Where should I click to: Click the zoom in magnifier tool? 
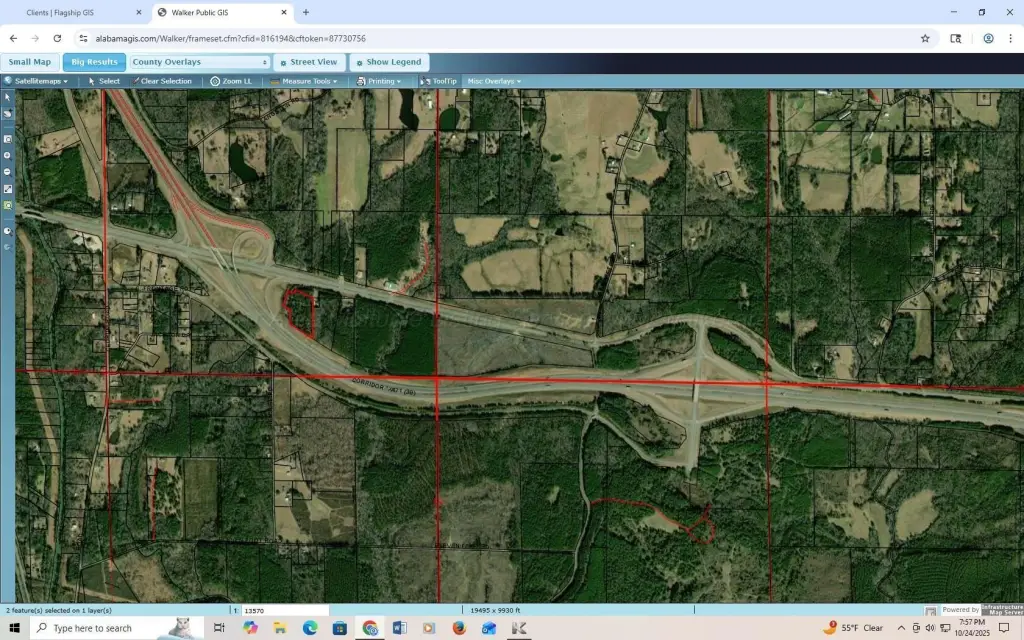[8, 155]
